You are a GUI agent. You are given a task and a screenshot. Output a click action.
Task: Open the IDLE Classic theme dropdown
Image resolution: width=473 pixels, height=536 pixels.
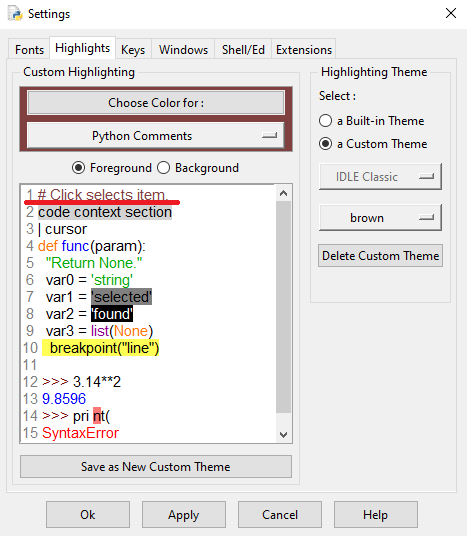380,176
